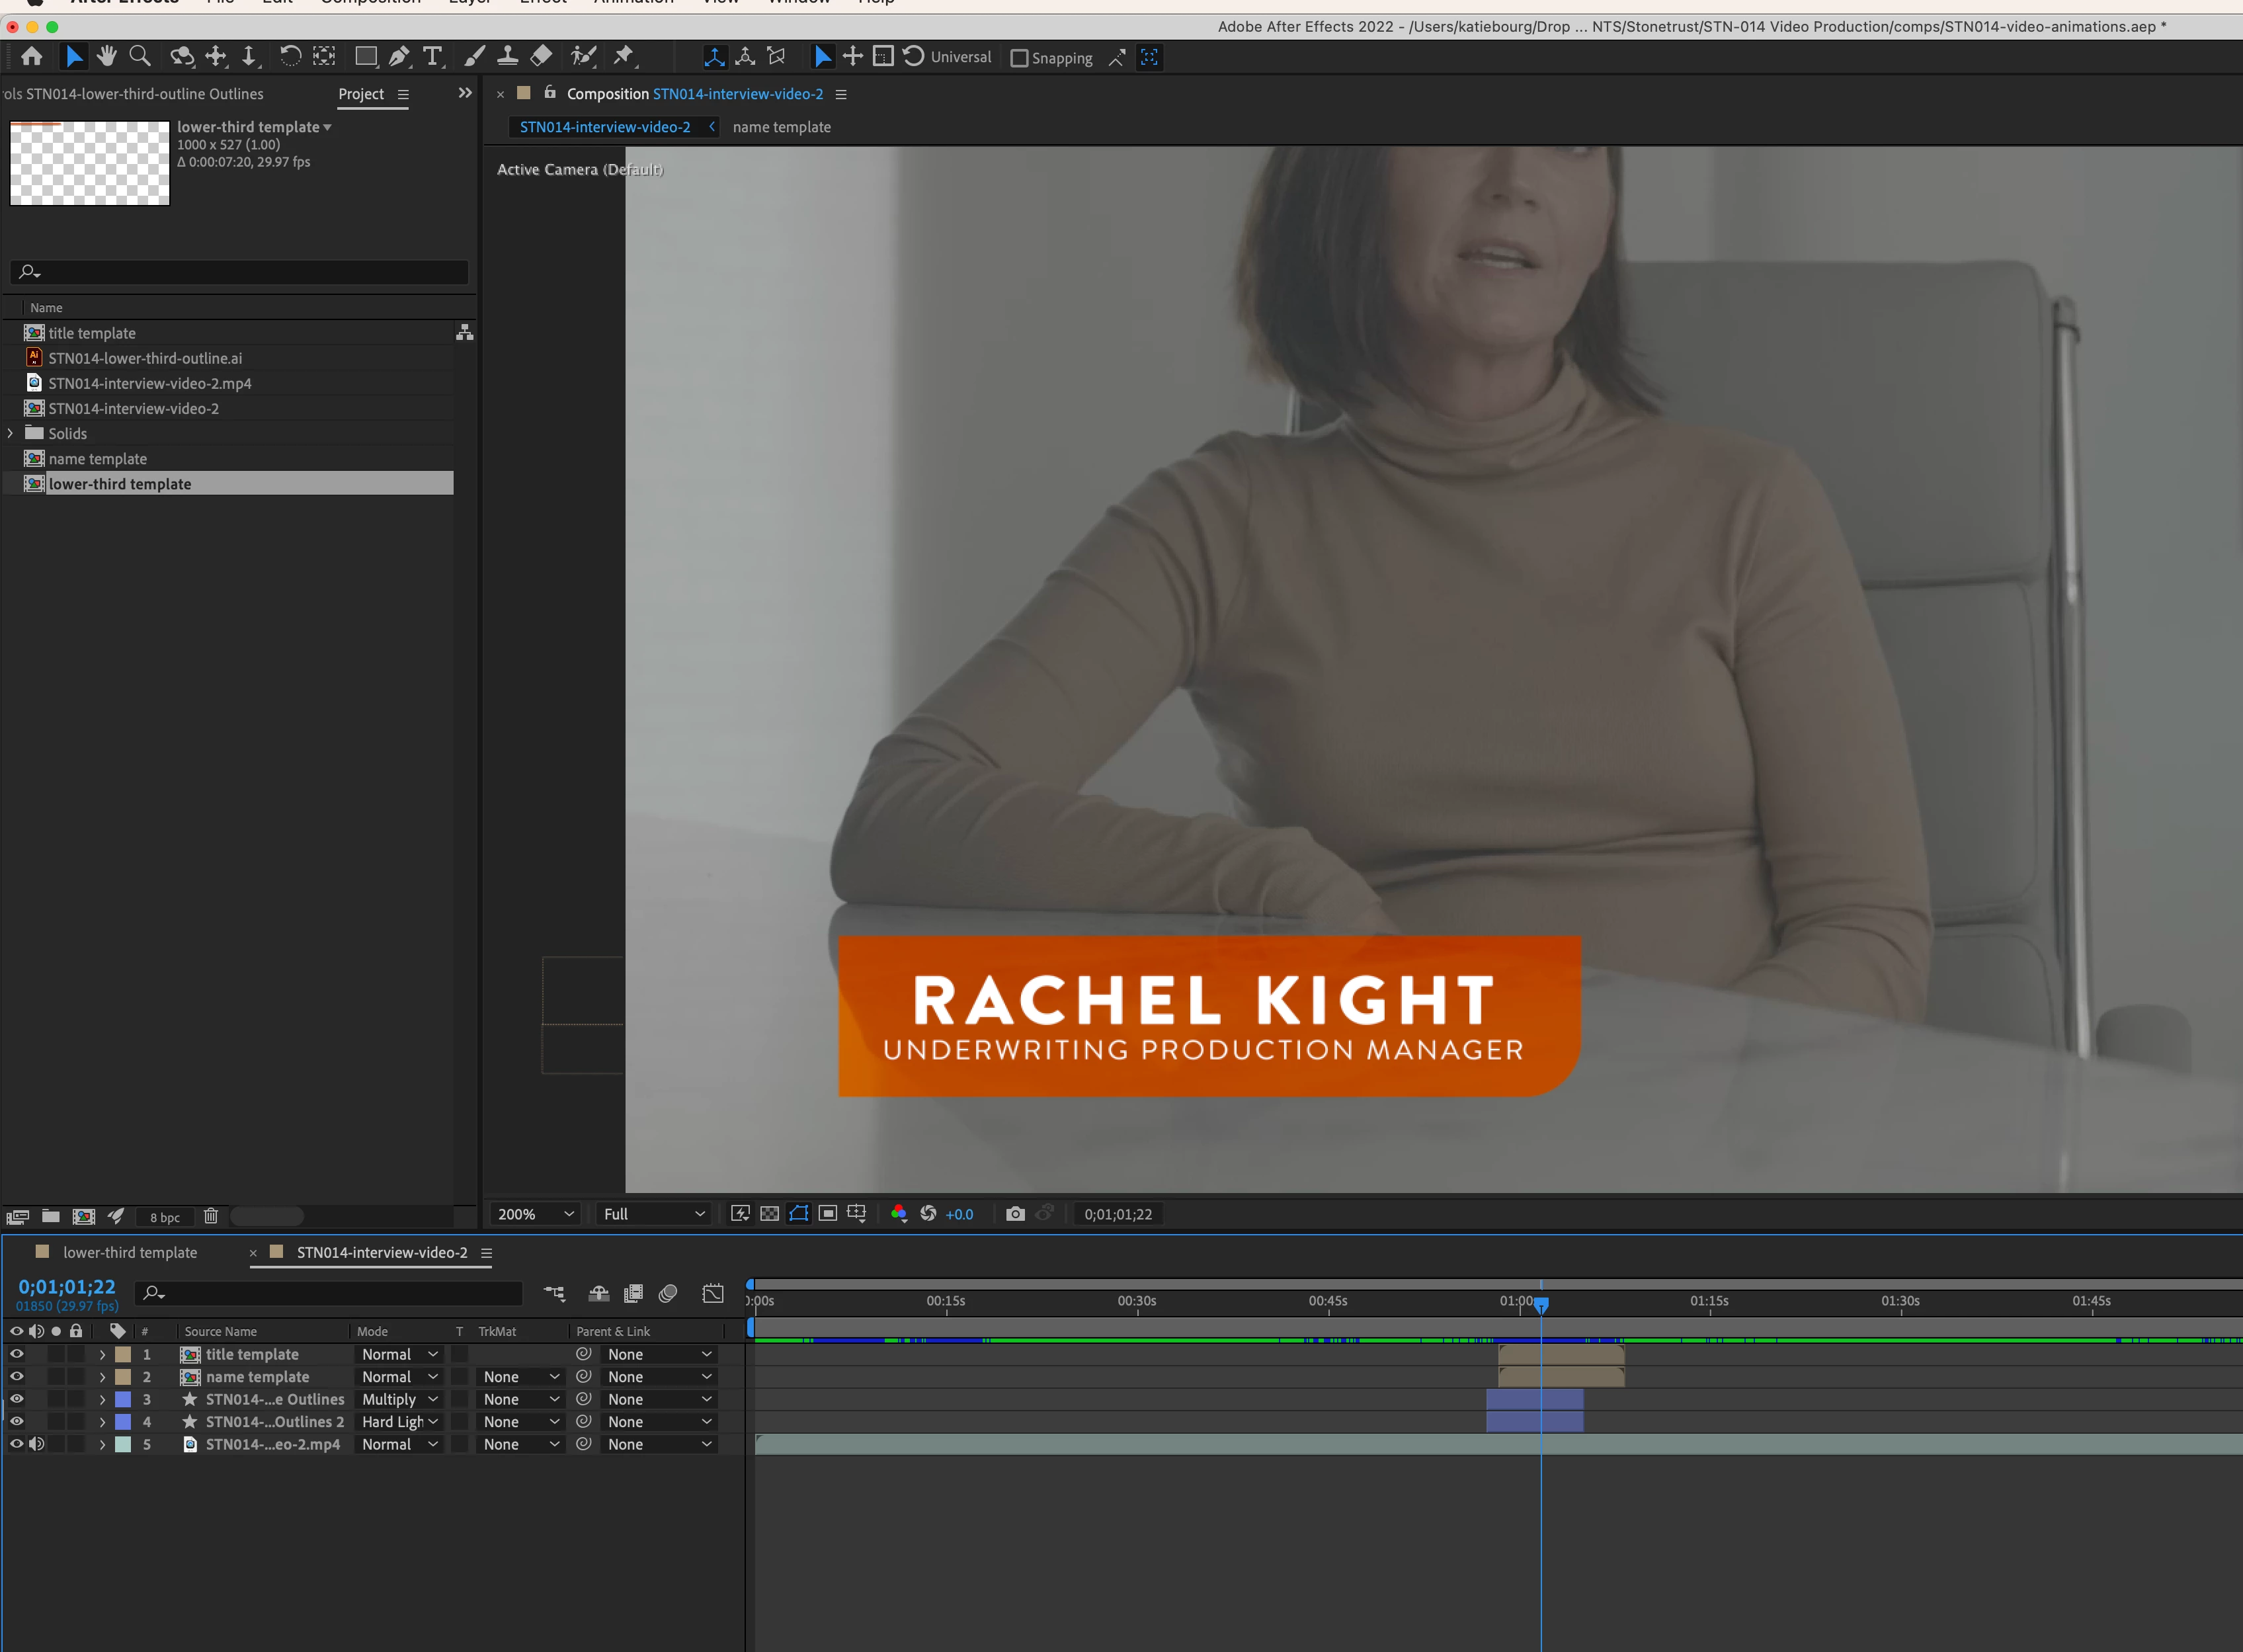Image resolution: width=2243 pixels, height=1652 pixels.
Task: Mute audio of STN014 mp4 layer
Action: 37,1444
